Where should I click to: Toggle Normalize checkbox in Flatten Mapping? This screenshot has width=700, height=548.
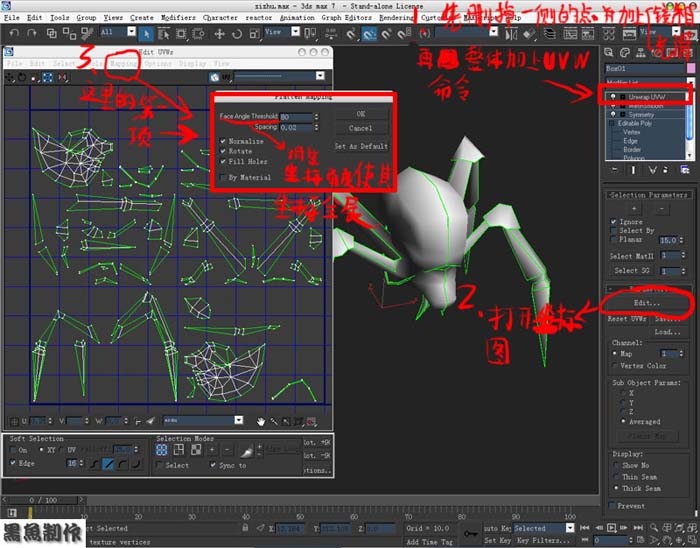[x=223, y=141]
